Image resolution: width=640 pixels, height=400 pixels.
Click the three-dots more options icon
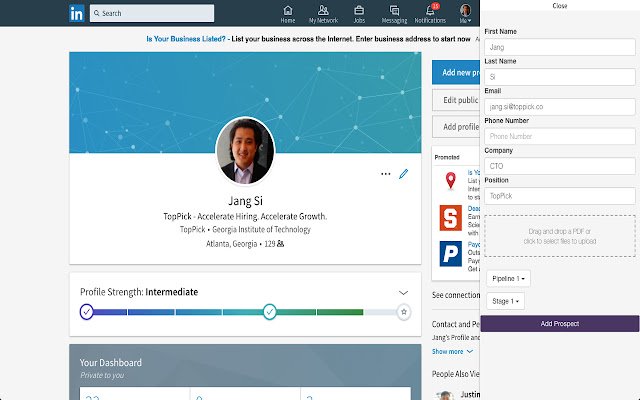tap(385, 174)
